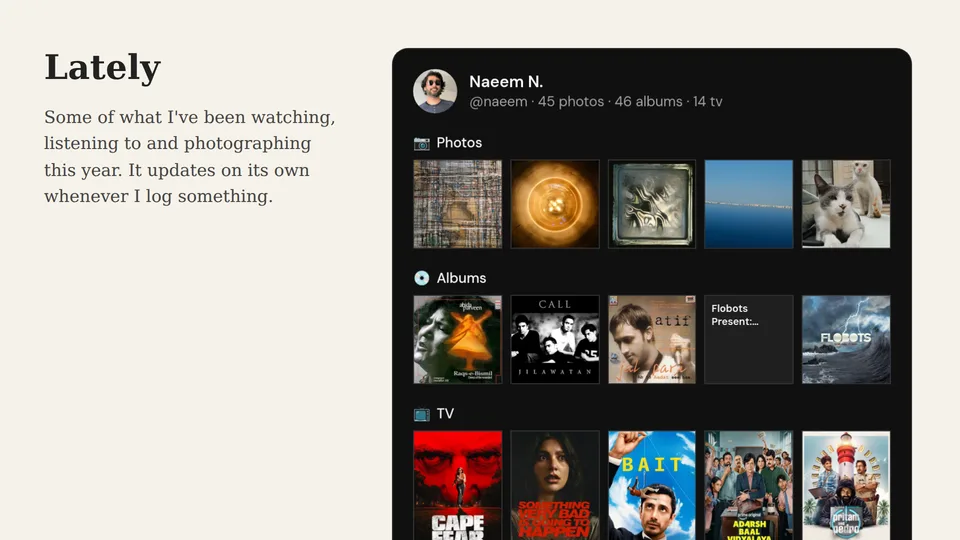Click the Lately page heading

pyautogui.click(x=102, y=67)
